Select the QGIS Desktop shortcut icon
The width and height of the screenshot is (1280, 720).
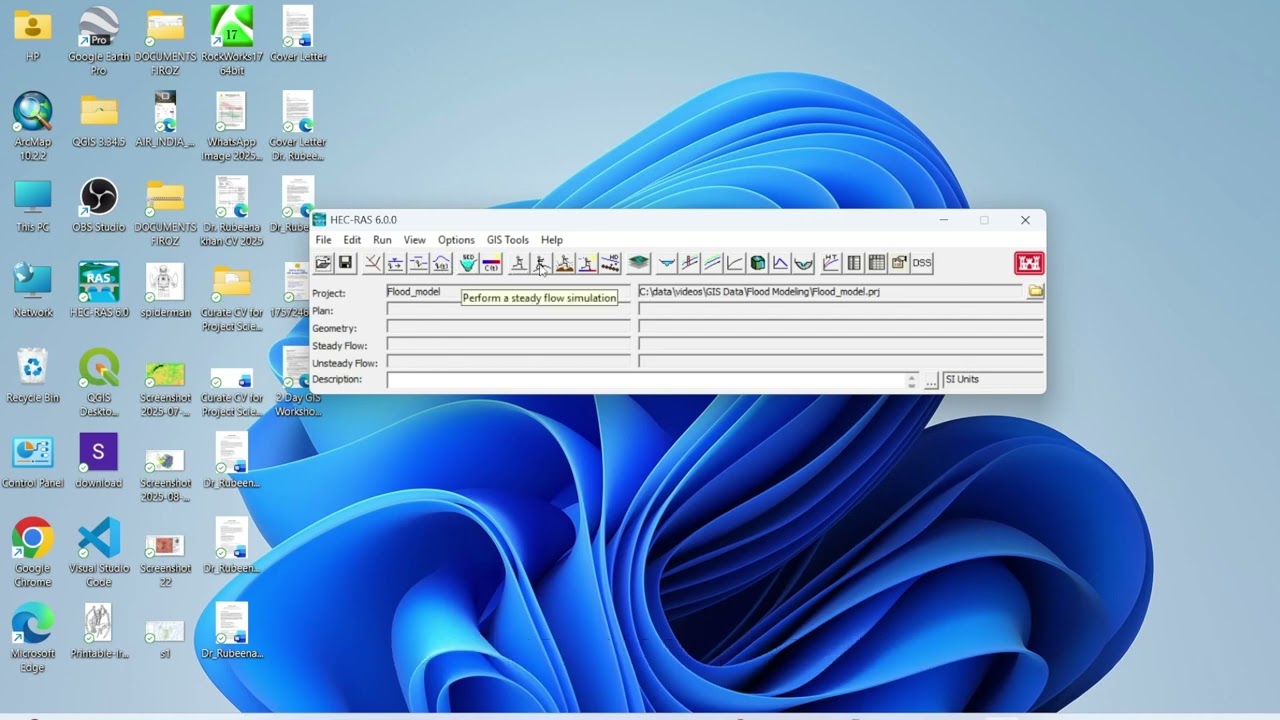pos(99,382)
